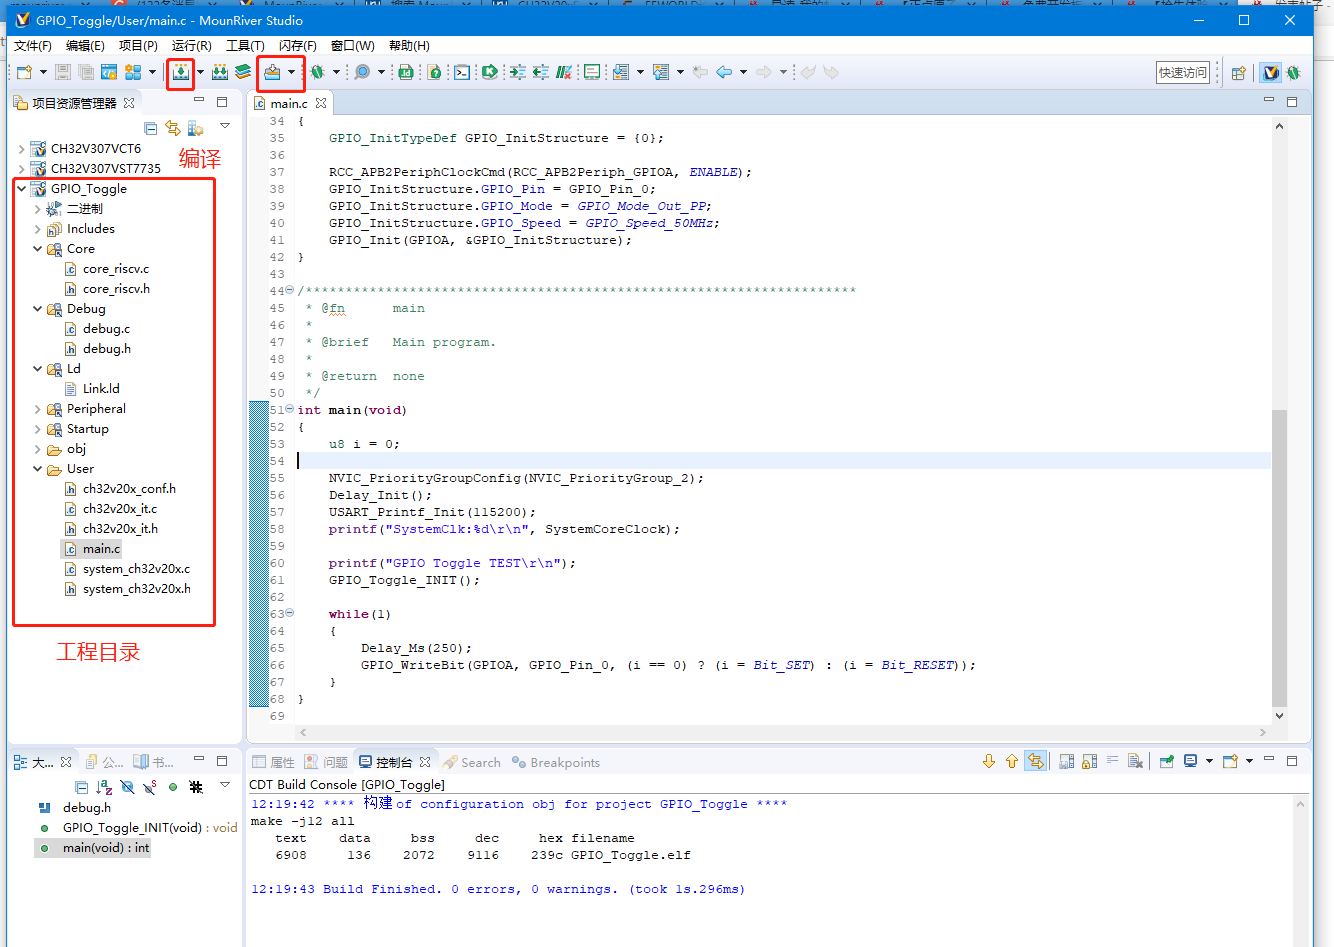The image size is (1334, 947).
Task: Switch to the 问题 tab
Action: 327,762
